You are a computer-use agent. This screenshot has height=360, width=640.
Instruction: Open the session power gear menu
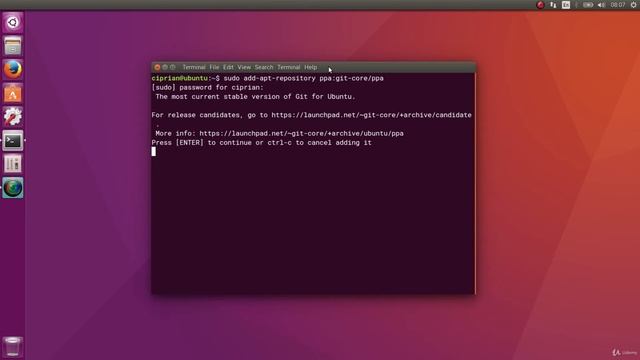click(x=634, y=5)
